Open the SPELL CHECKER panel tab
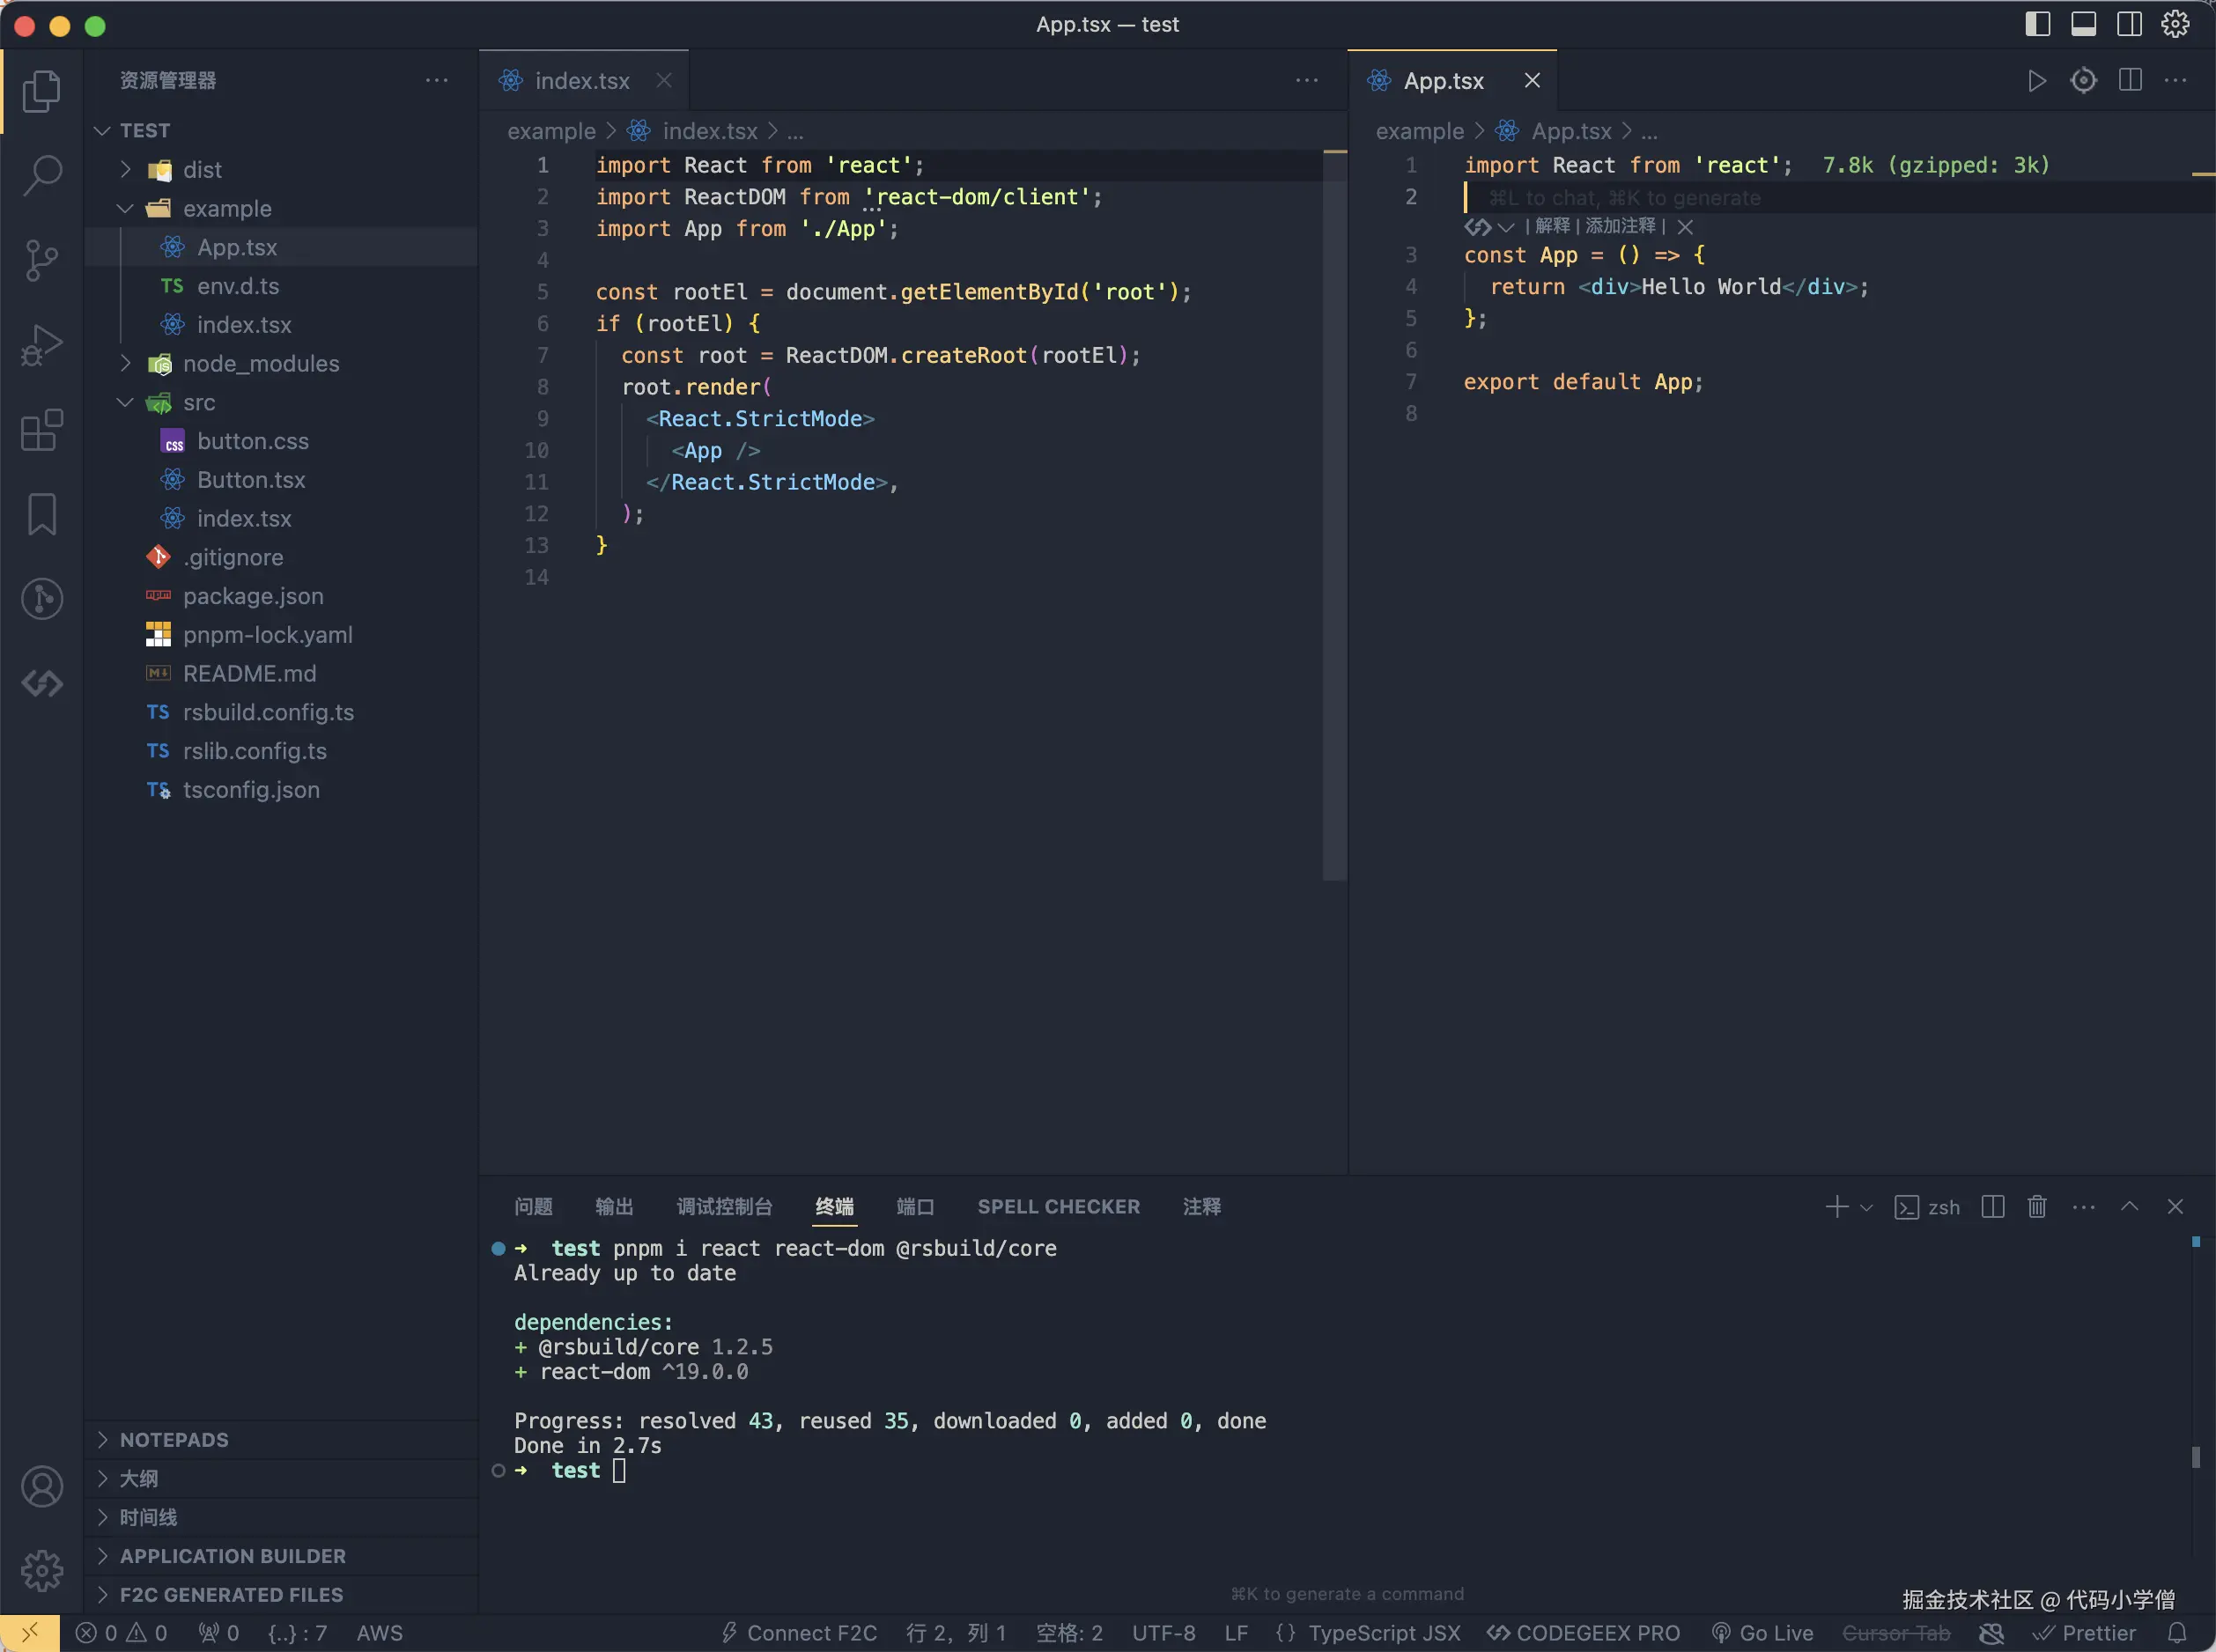 click(1058, 1207)
